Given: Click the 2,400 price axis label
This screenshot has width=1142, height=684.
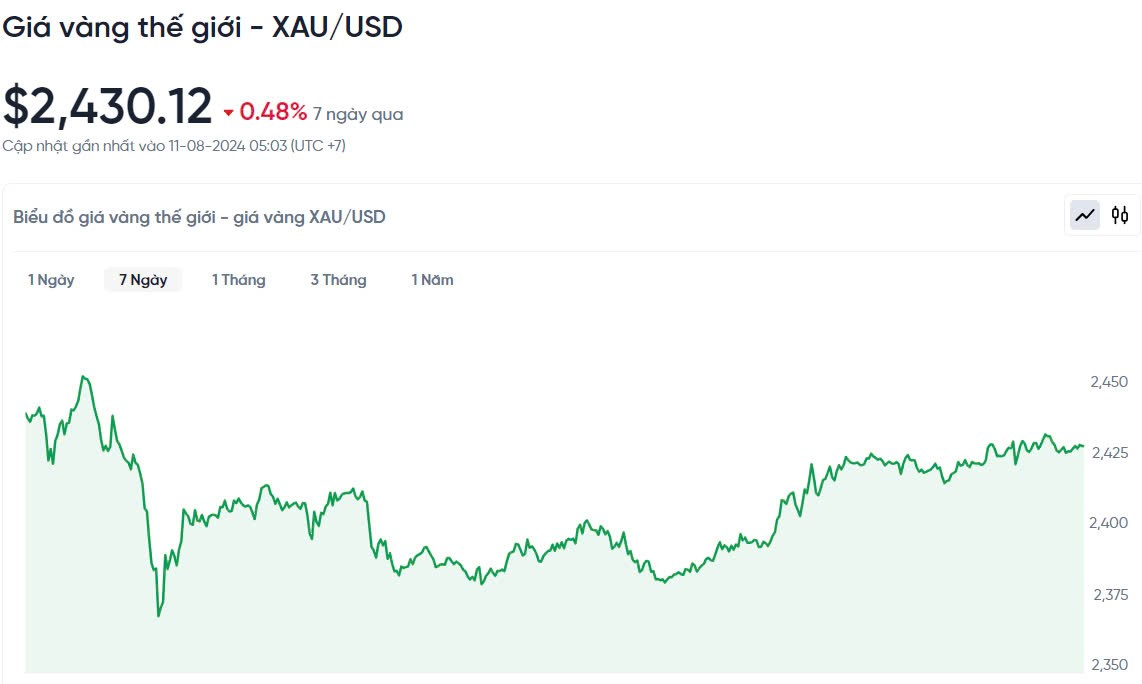Looking at the screenshot, I should tap(1108, 523).
